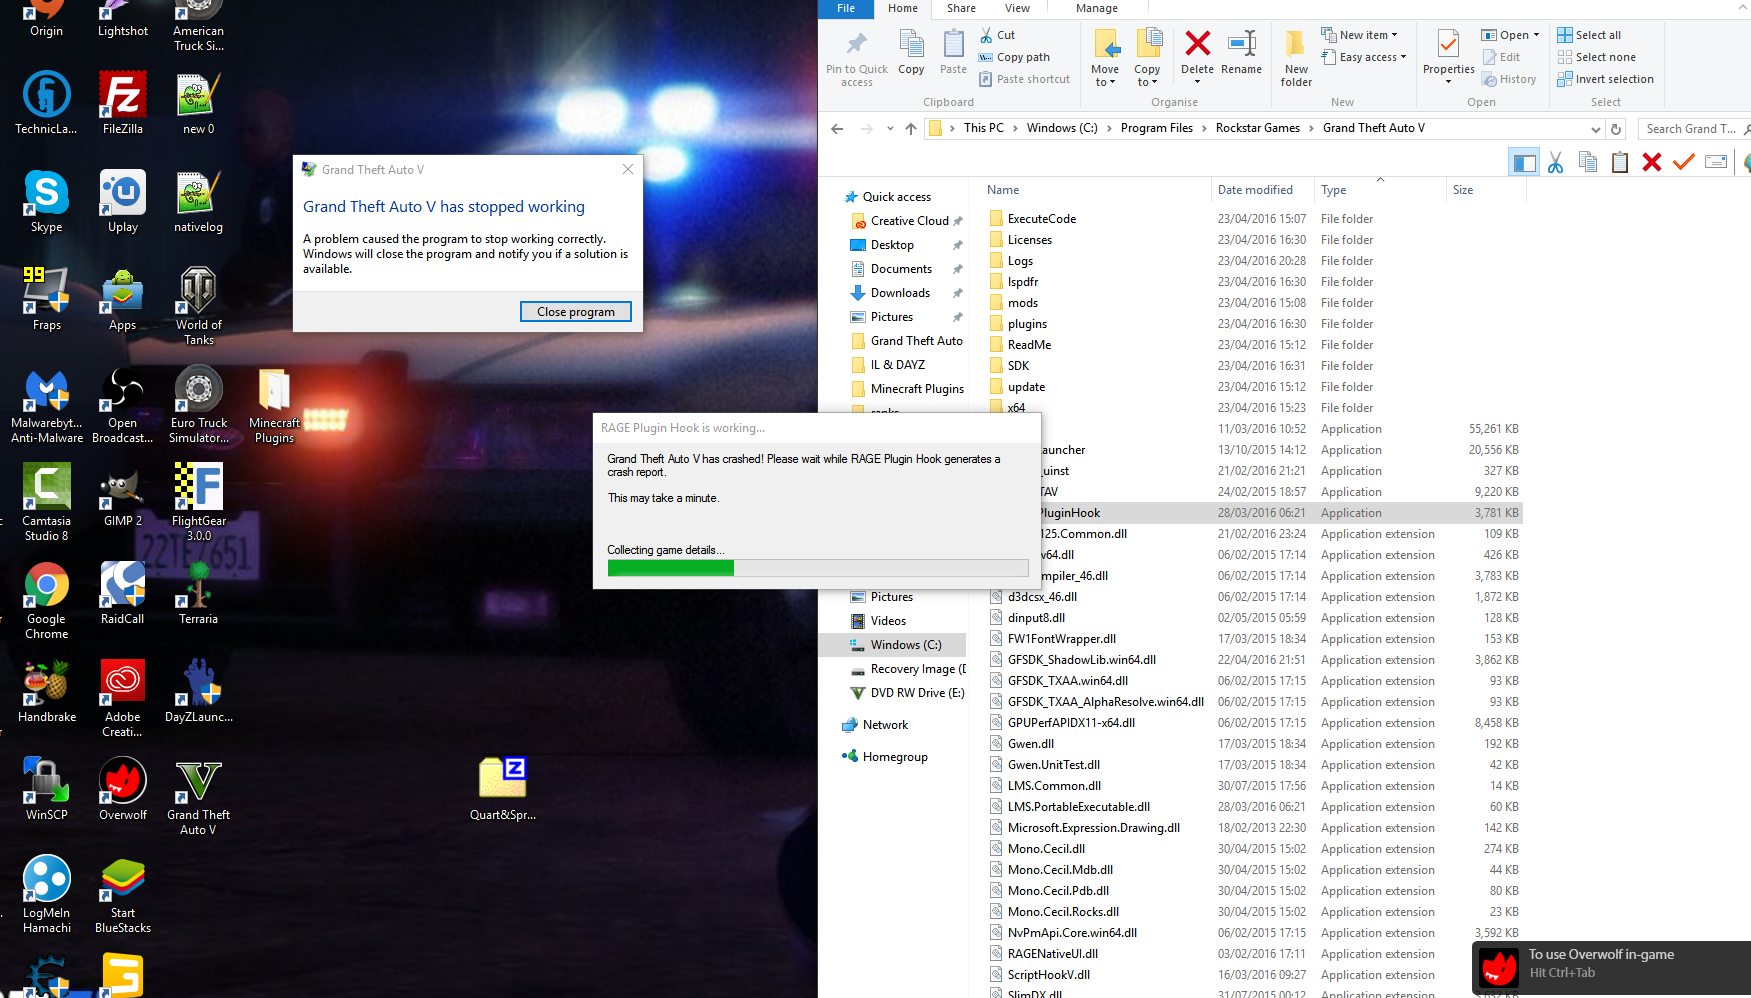Close the Grand Theft Auto V crash dialog
Image resolution: width=1751 pixels, height=998 pixels.
pos(628,169)
